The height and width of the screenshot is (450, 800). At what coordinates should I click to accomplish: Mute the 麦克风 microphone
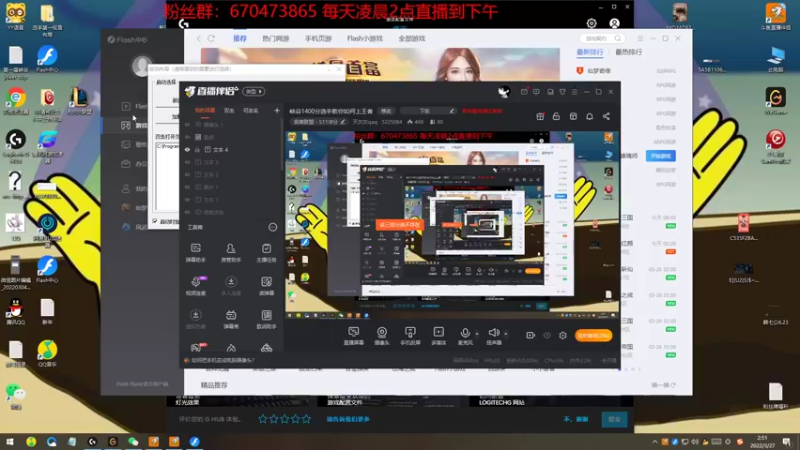pos(465,336)
